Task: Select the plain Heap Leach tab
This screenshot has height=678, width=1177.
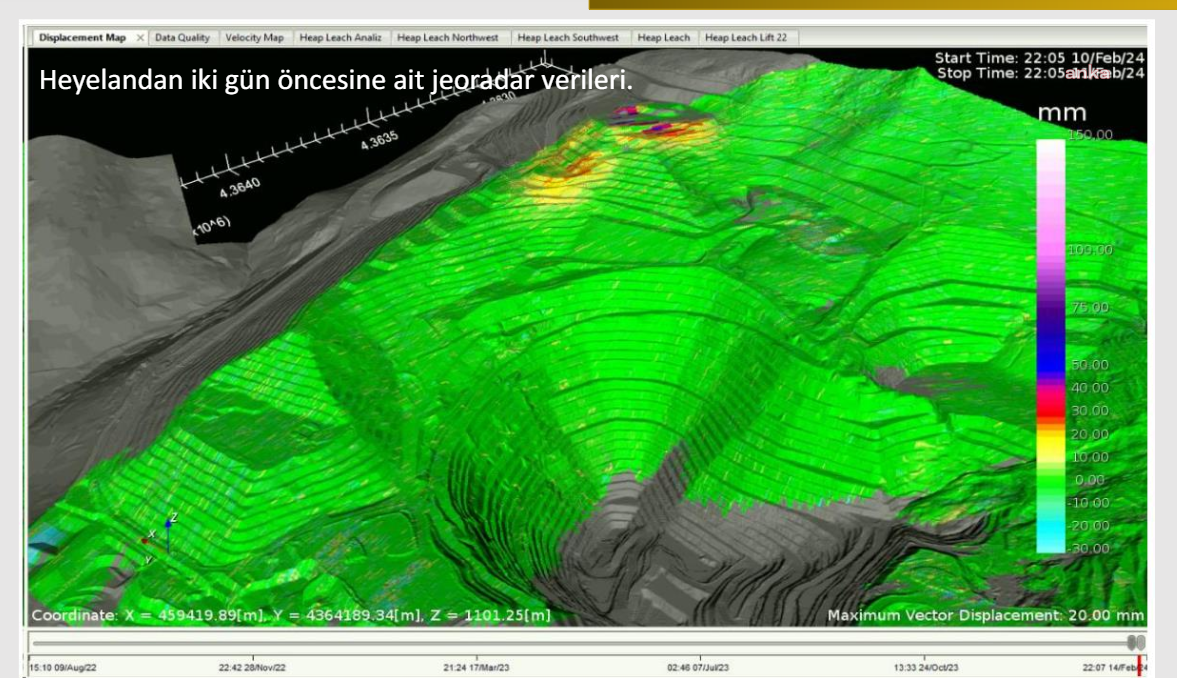Action: tap(663, 38)
